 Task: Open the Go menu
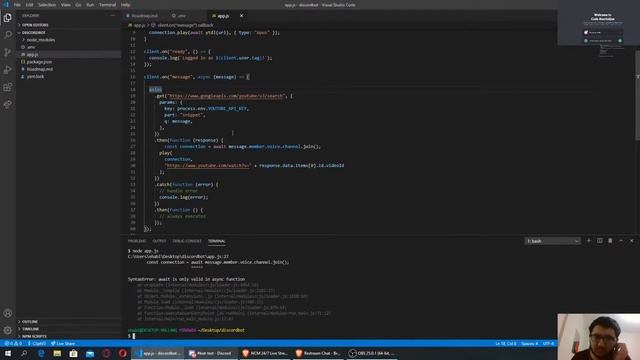point(78,5)
